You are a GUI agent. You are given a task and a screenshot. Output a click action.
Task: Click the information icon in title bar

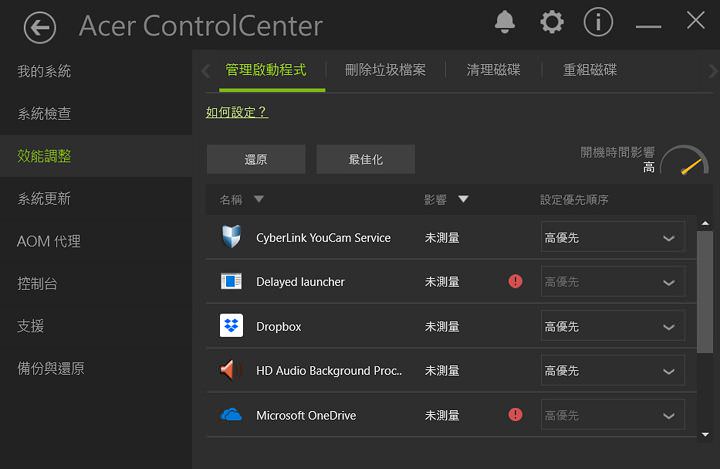(x=598, y=22)
